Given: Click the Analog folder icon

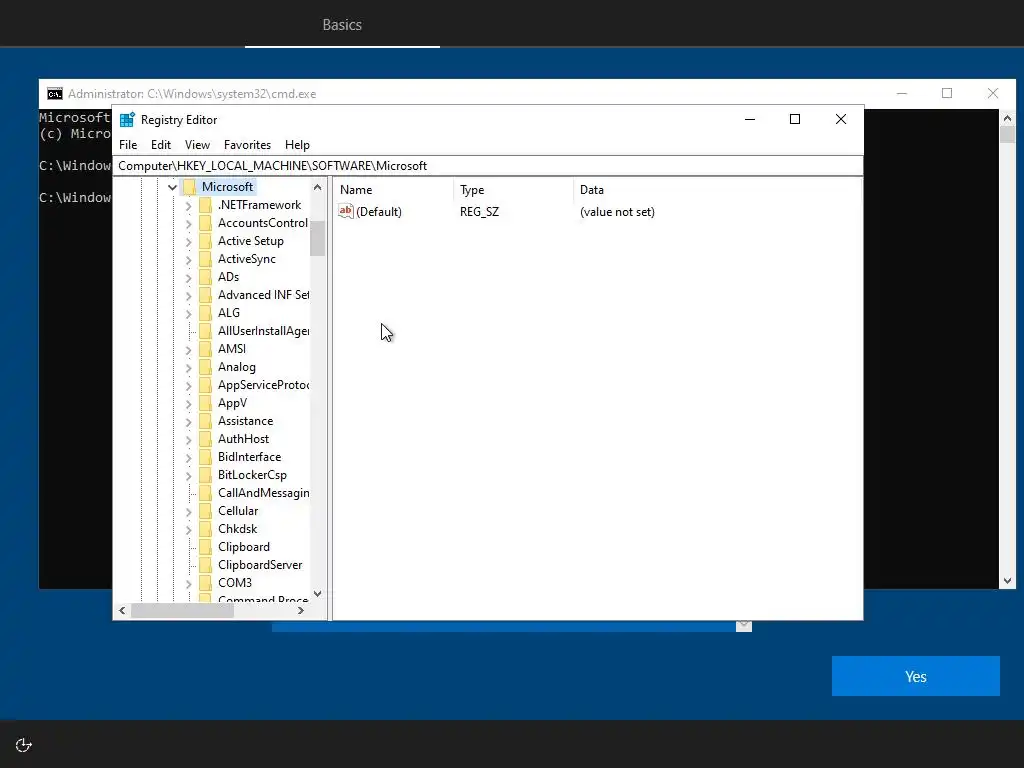Looking at the screenshot, I should (x=205, y=367).
